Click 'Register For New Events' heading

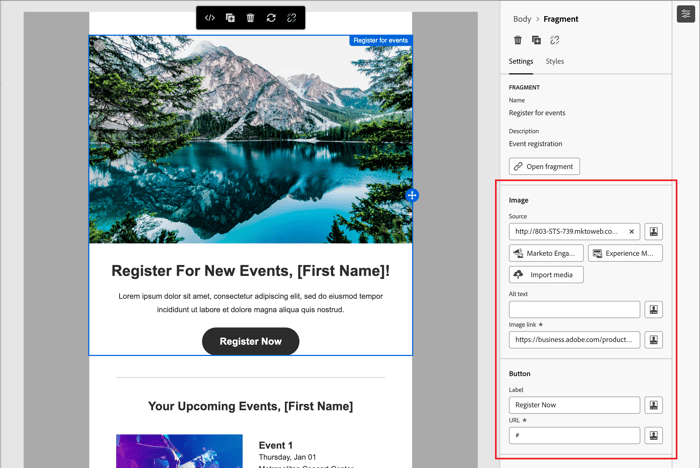coord(250,271)
